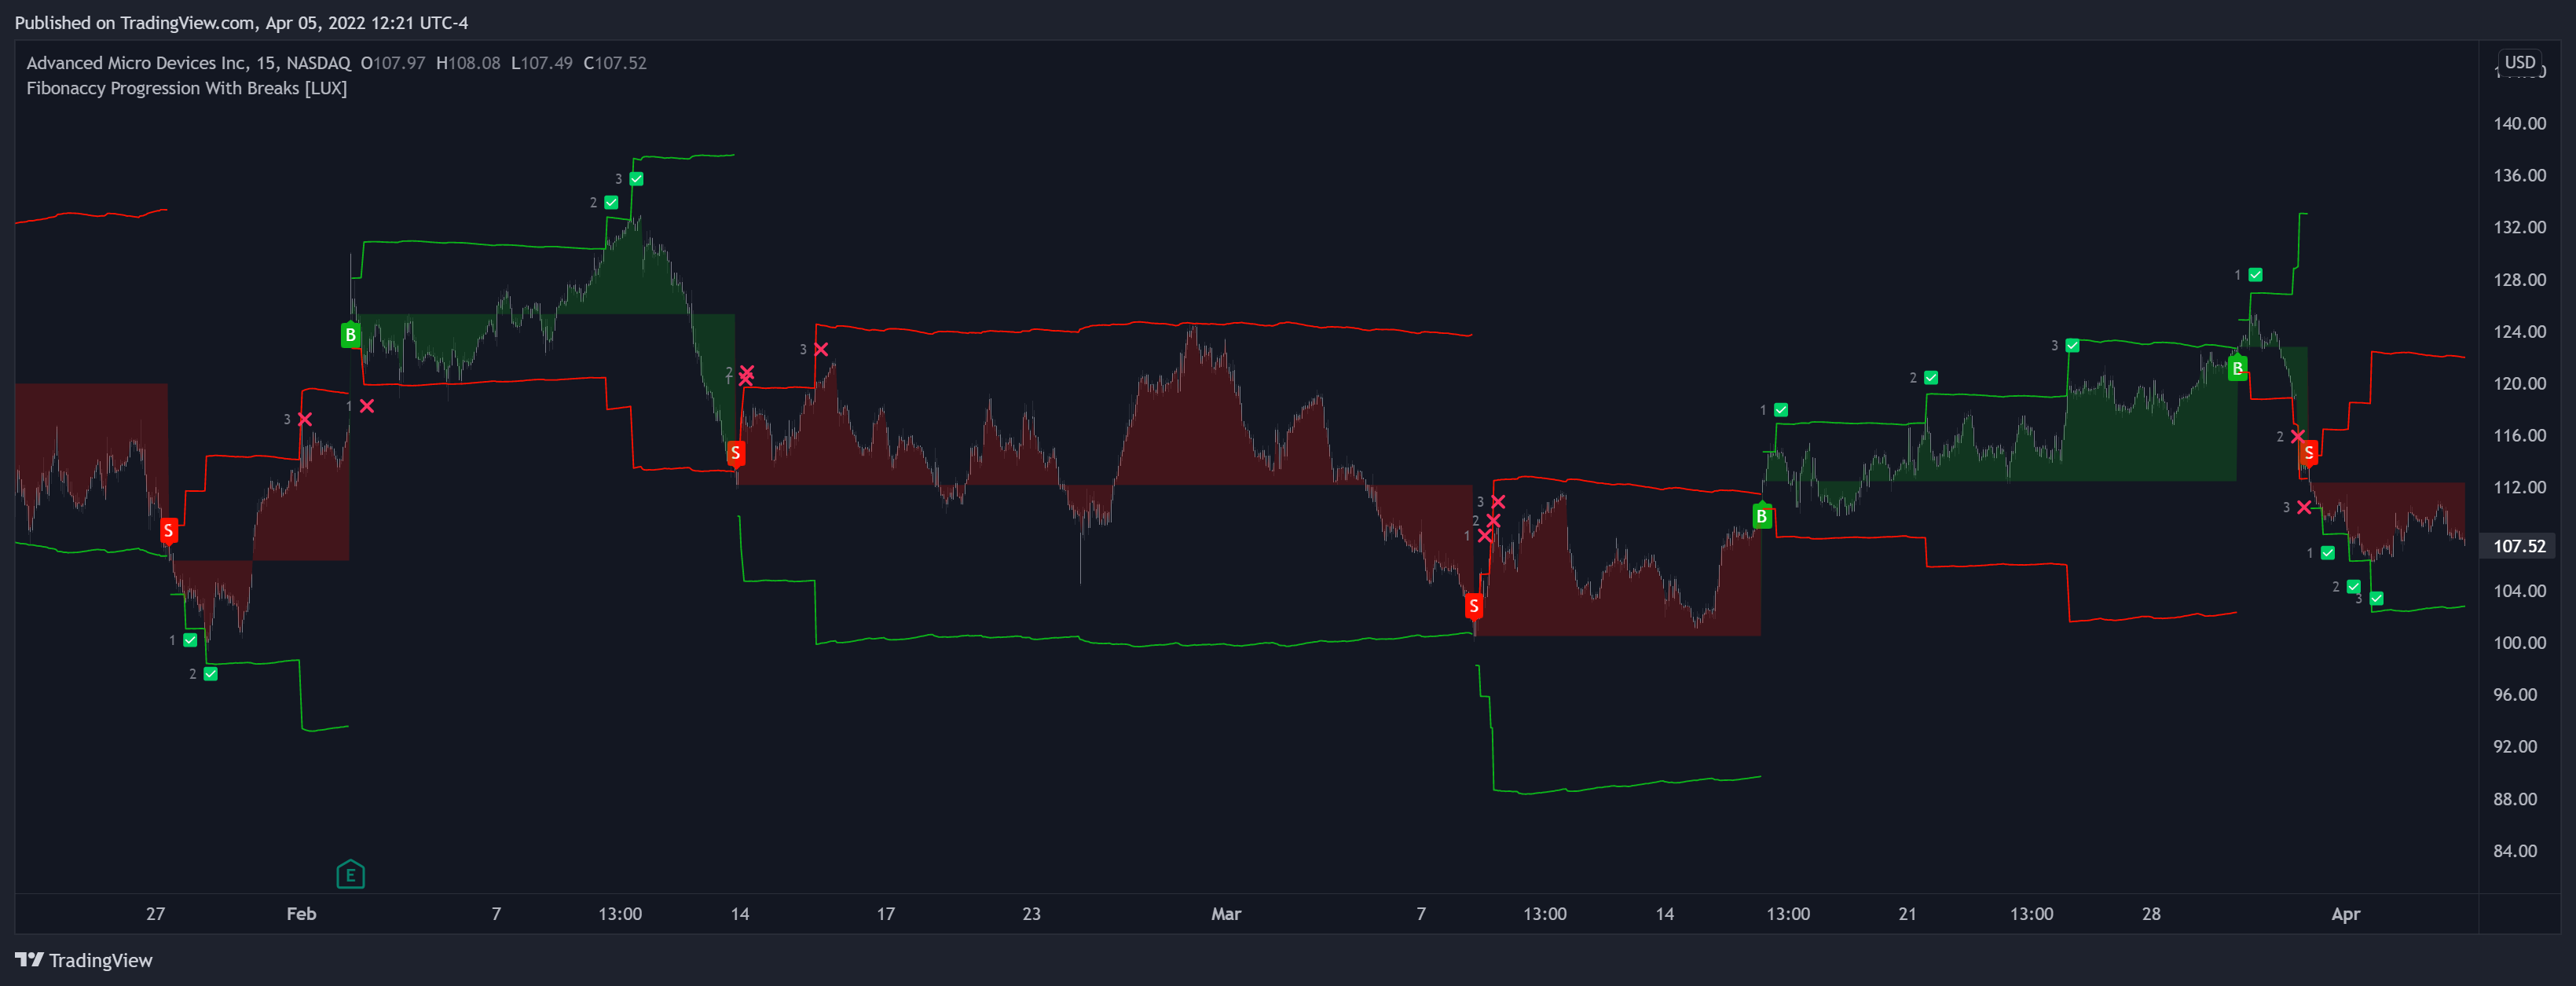Click the current price label 107.52 on axis

[2519, 546]
